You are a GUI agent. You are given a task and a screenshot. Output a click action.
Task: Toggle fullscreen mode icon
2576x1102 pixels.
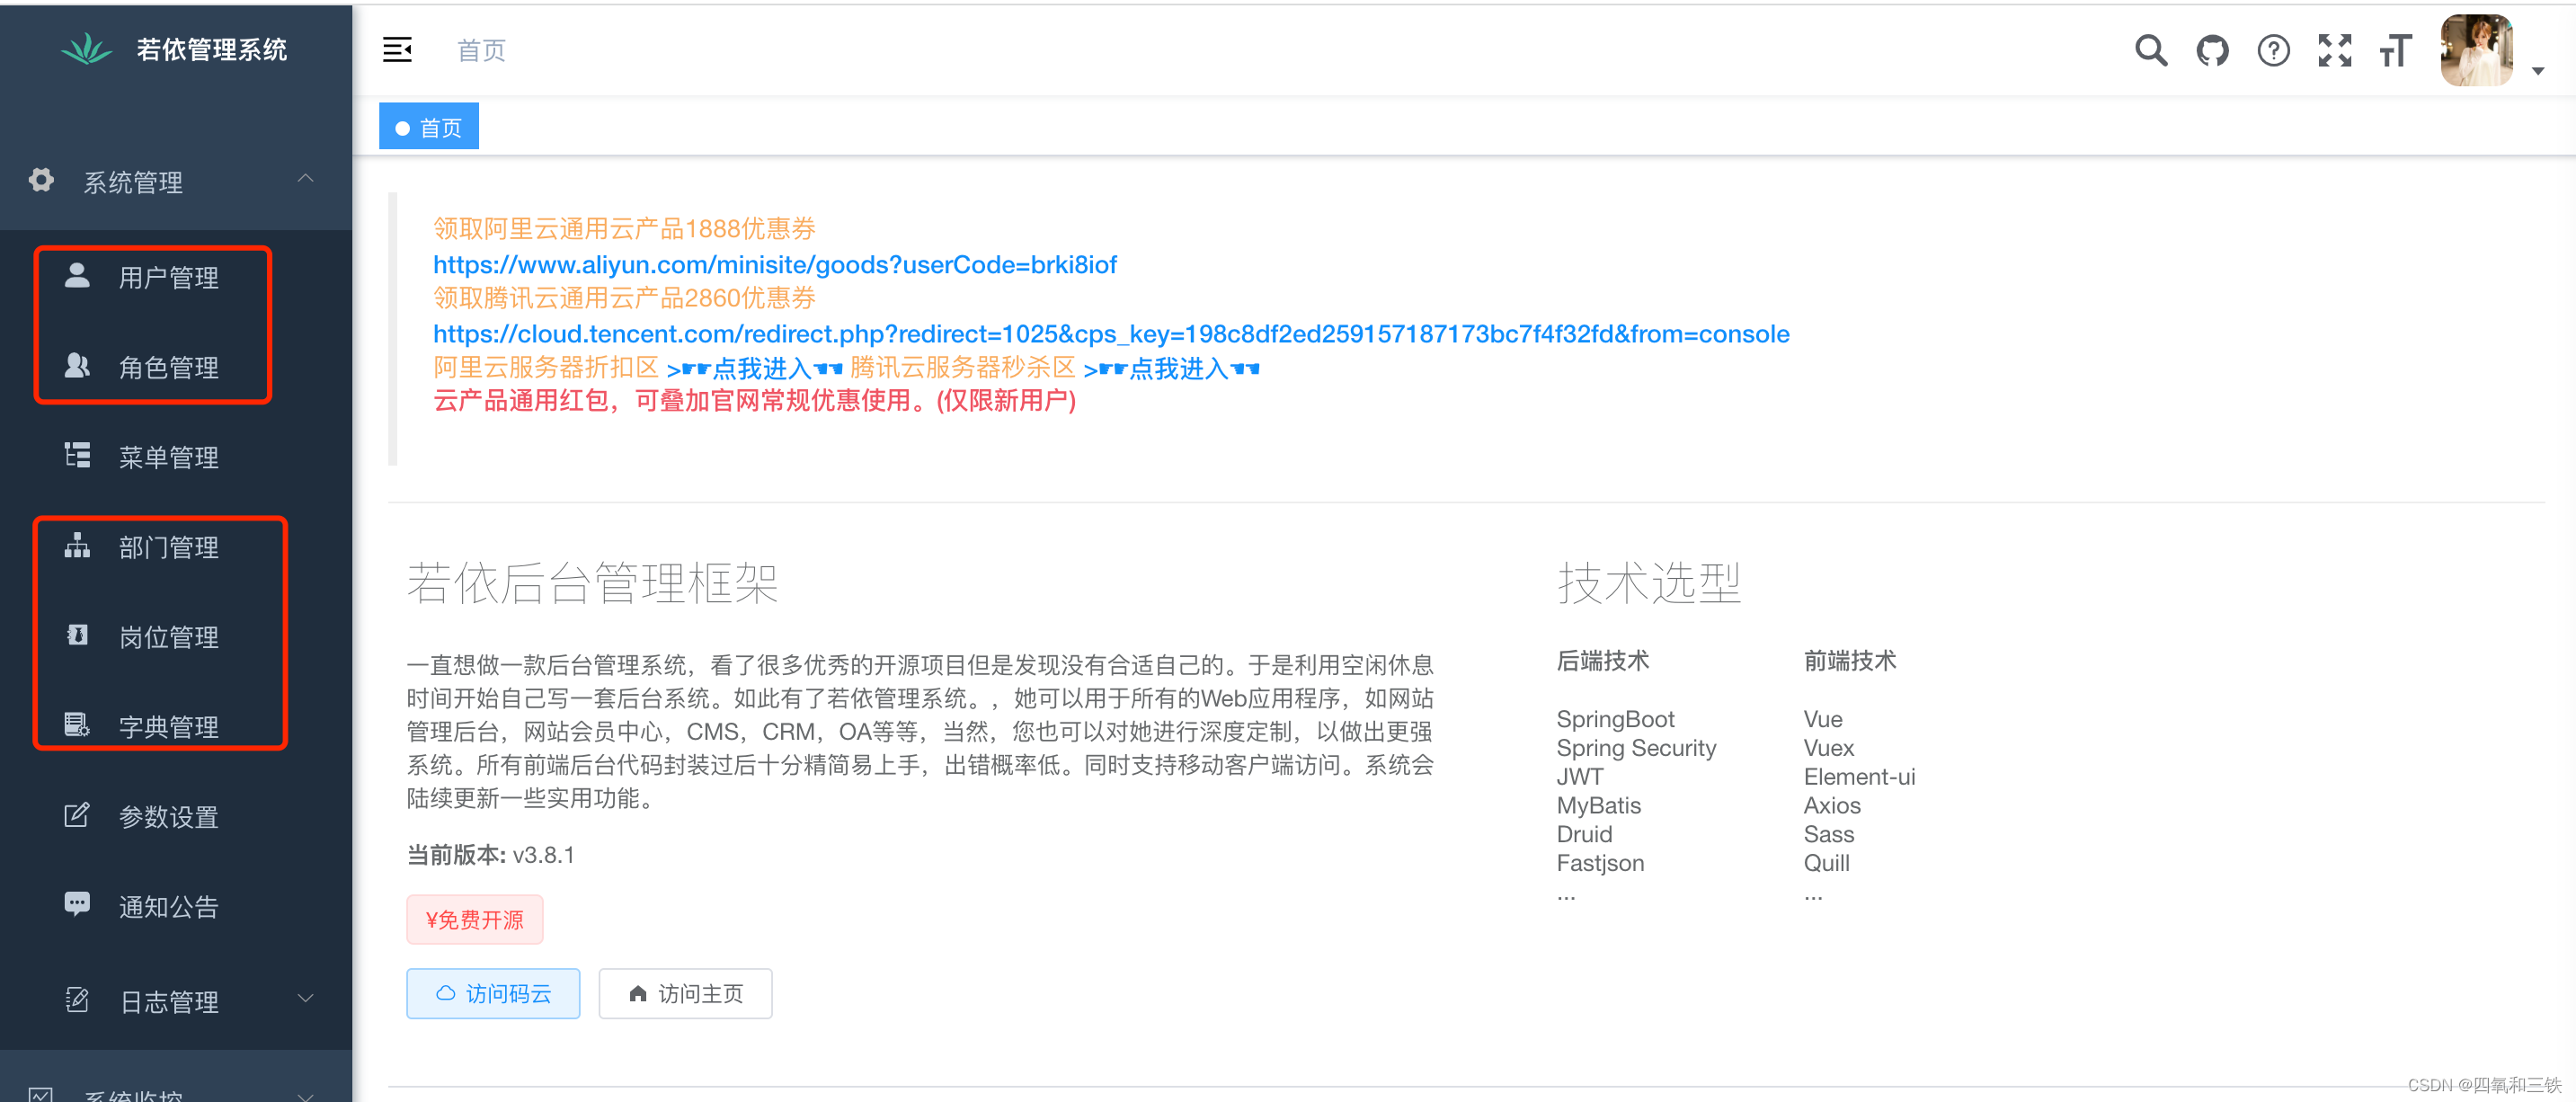click(x=2334, y=50)
